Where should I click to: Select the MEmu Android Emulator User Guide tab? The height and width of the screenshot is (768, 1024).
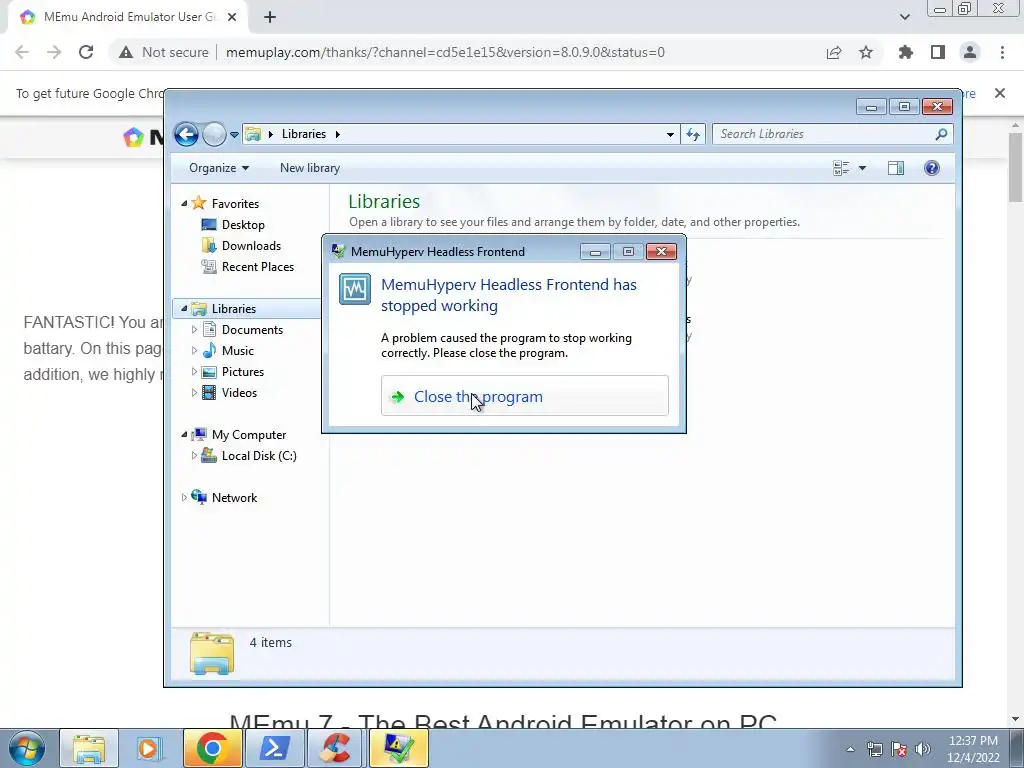tap(128, 18)
